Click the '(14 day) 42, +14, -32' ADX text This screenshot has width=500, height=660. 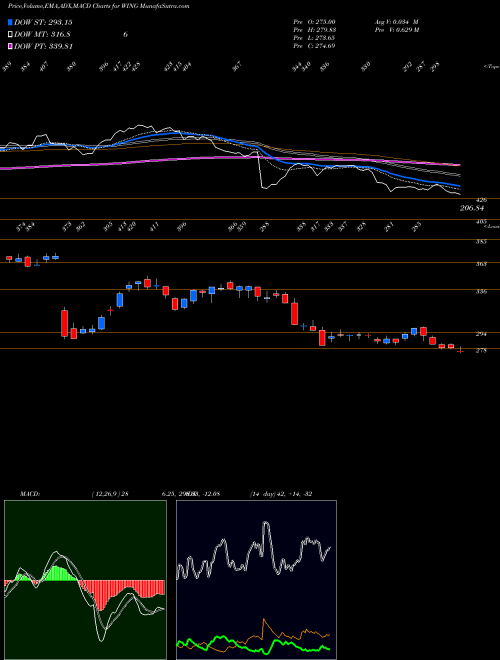click(x=281, y=494)
